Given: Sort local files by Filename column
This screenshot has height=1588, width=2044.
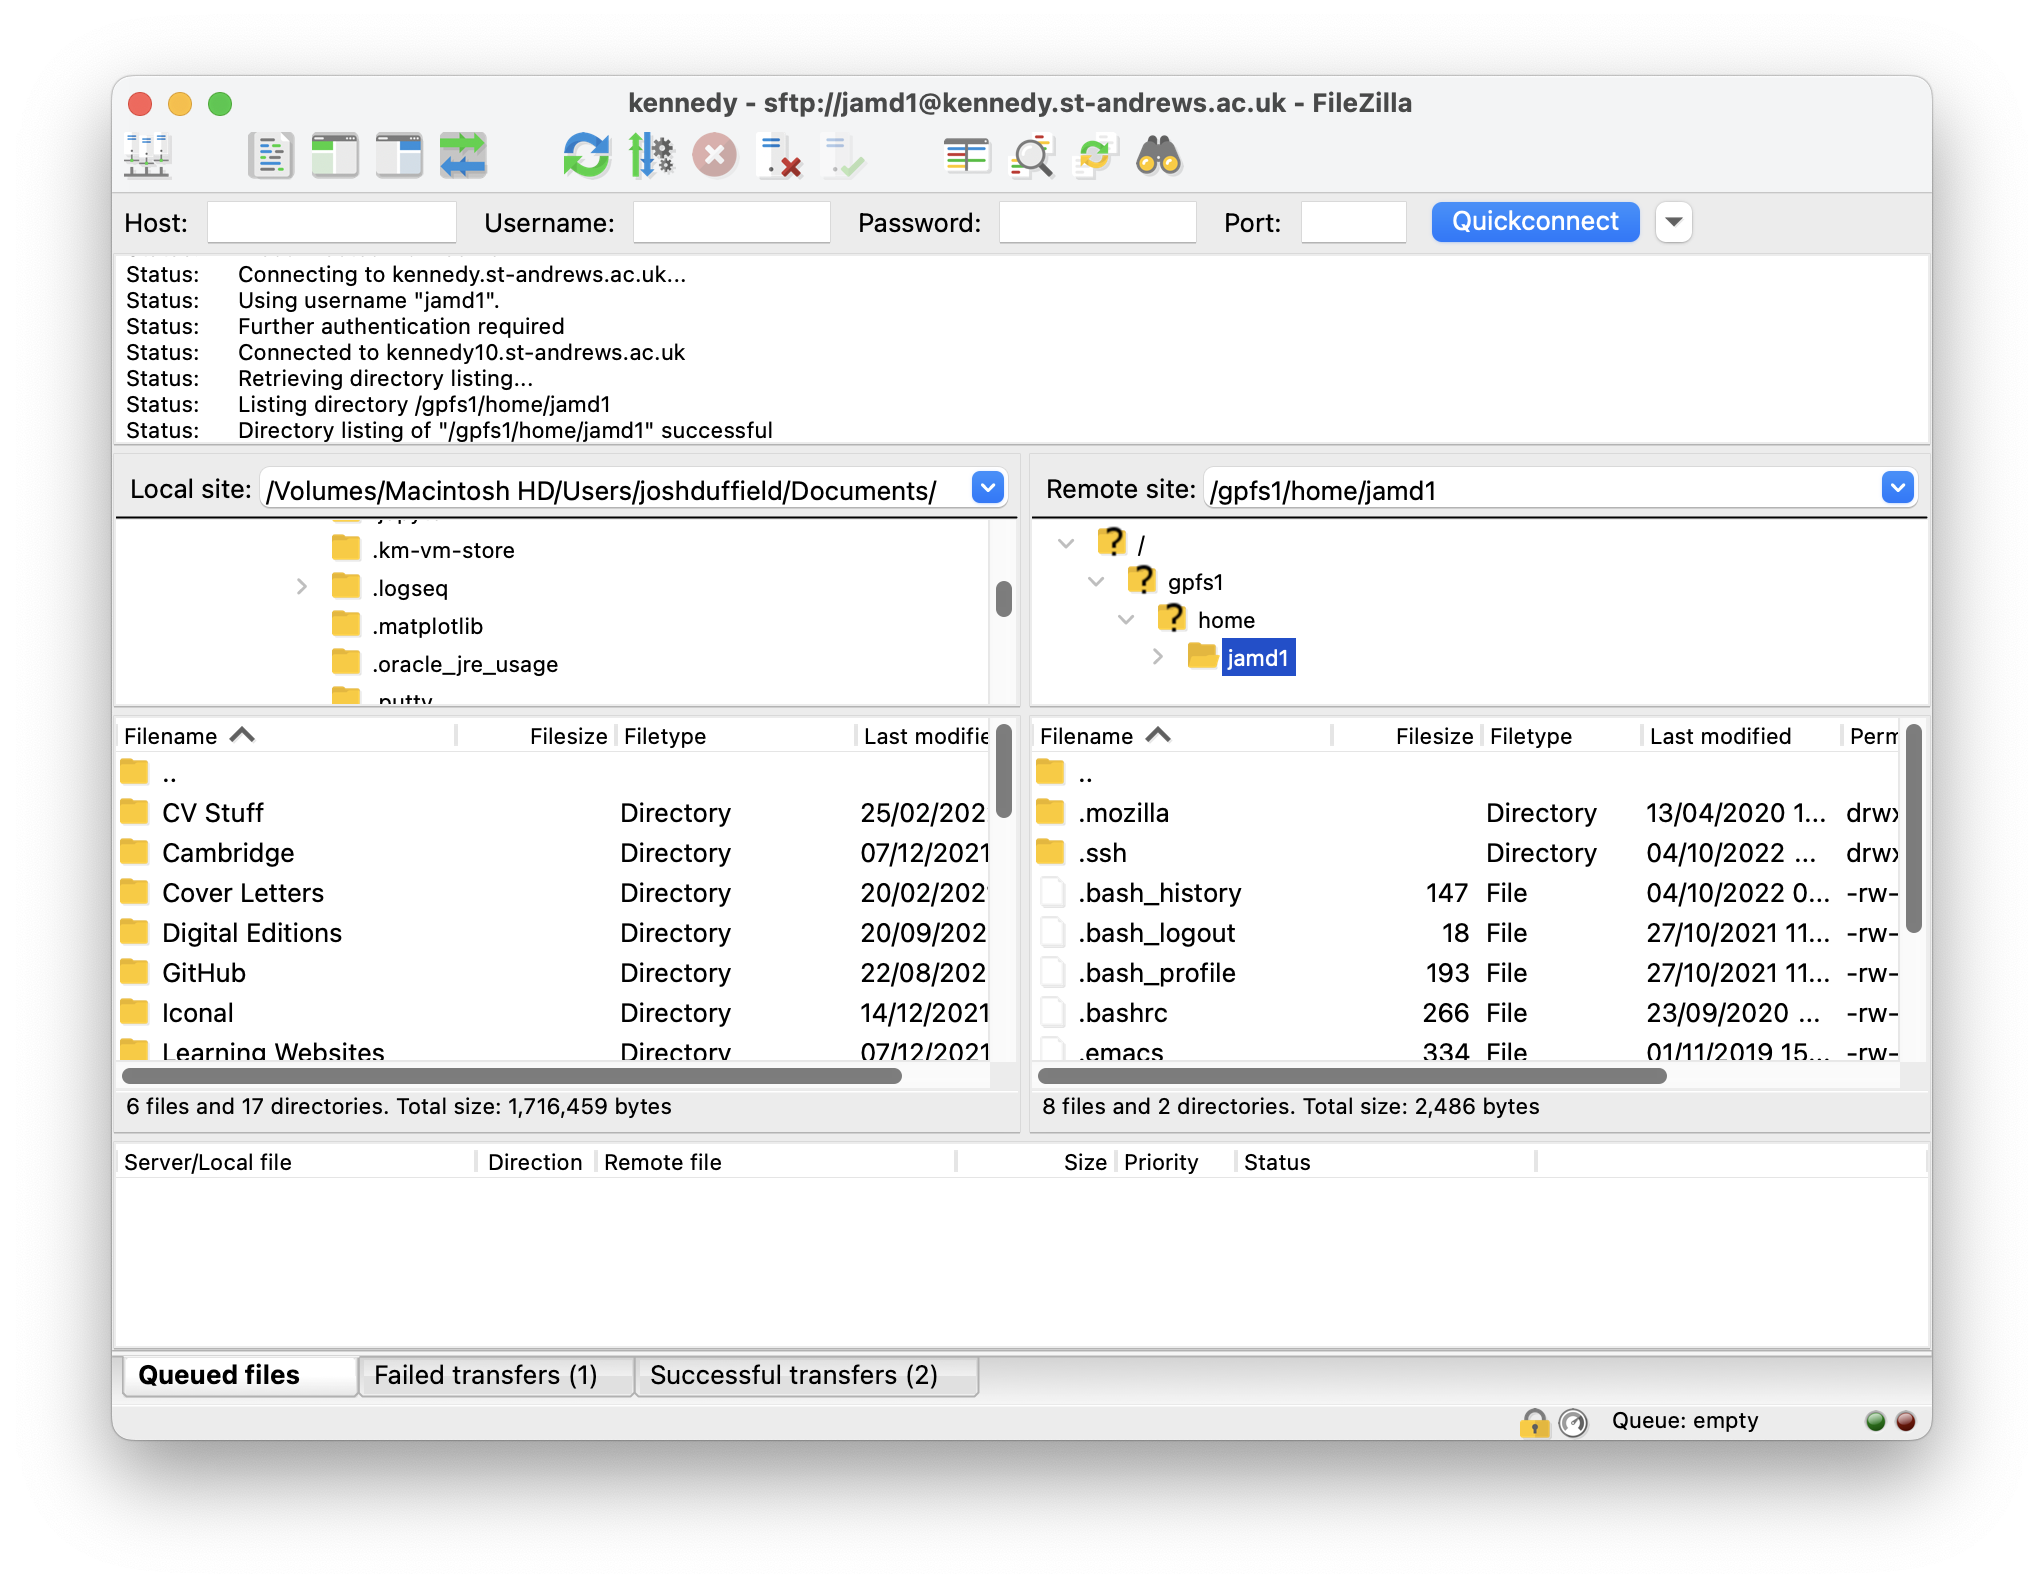Looking at the screenshot, I should tap(285, 736).
